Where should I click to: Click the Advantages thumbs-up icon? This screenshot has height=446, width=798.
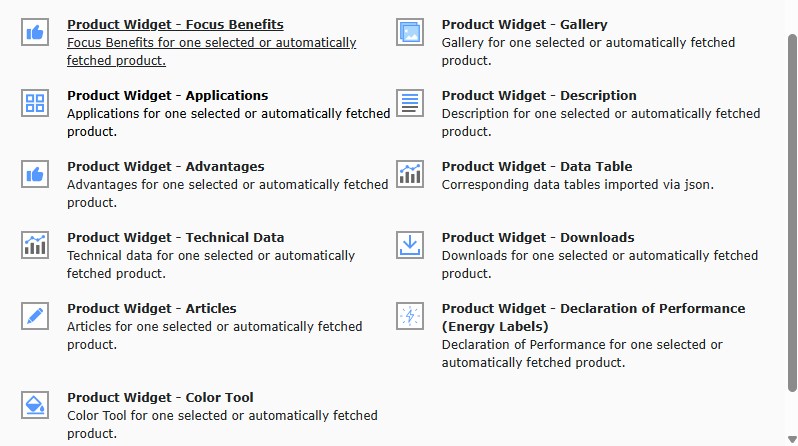[x=35, y=174]
